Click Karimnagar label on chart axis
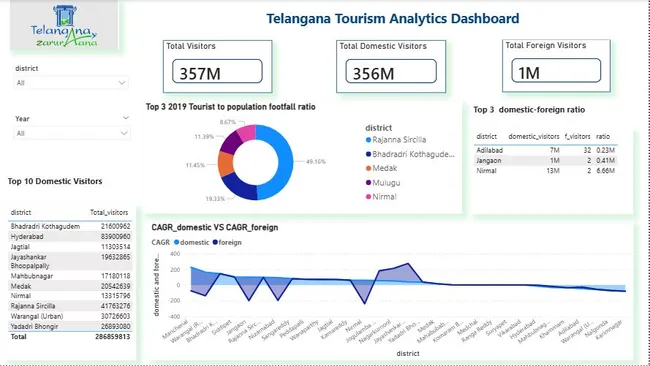Screen dimensions: 650x366 pyautogui.click(x=609, y=330)
